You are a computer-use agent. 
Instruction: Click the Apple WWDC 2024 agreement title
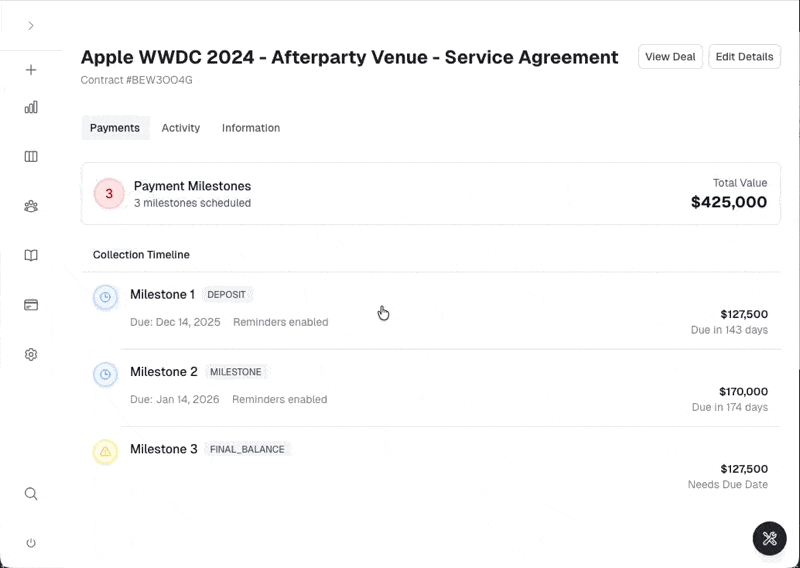(349, 57)
